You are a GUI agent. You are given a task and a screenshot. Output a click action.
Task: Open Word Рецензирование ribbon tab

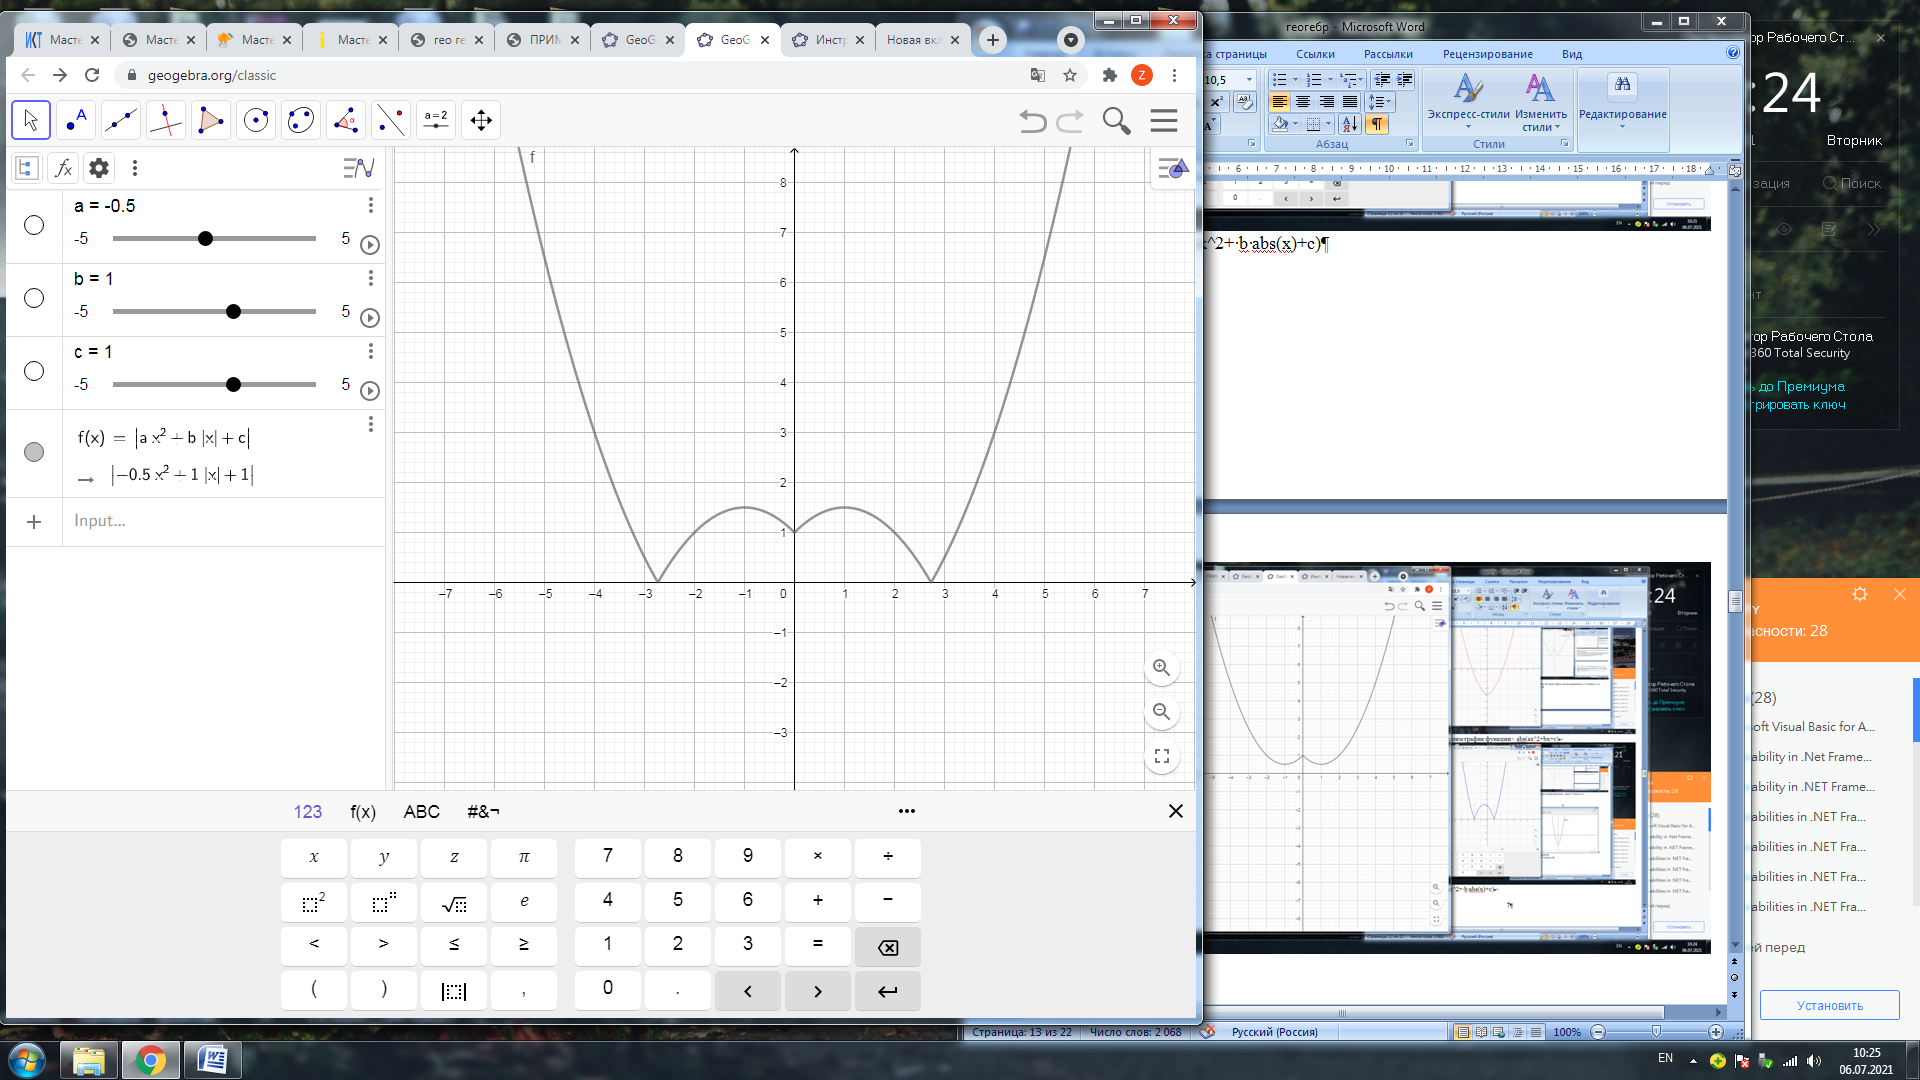point(1487,54)
